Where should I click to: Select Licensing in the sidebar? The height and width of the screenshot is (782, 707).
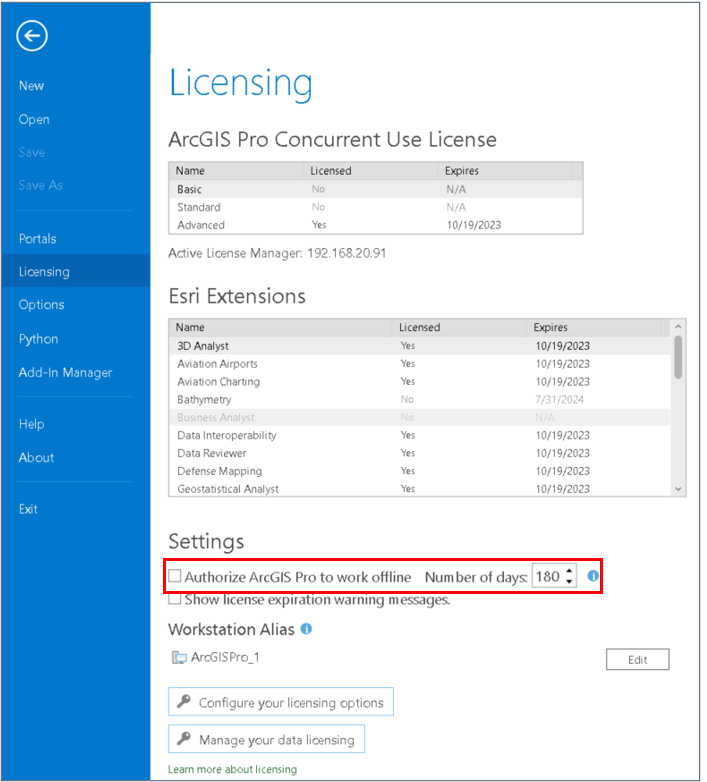75,272
